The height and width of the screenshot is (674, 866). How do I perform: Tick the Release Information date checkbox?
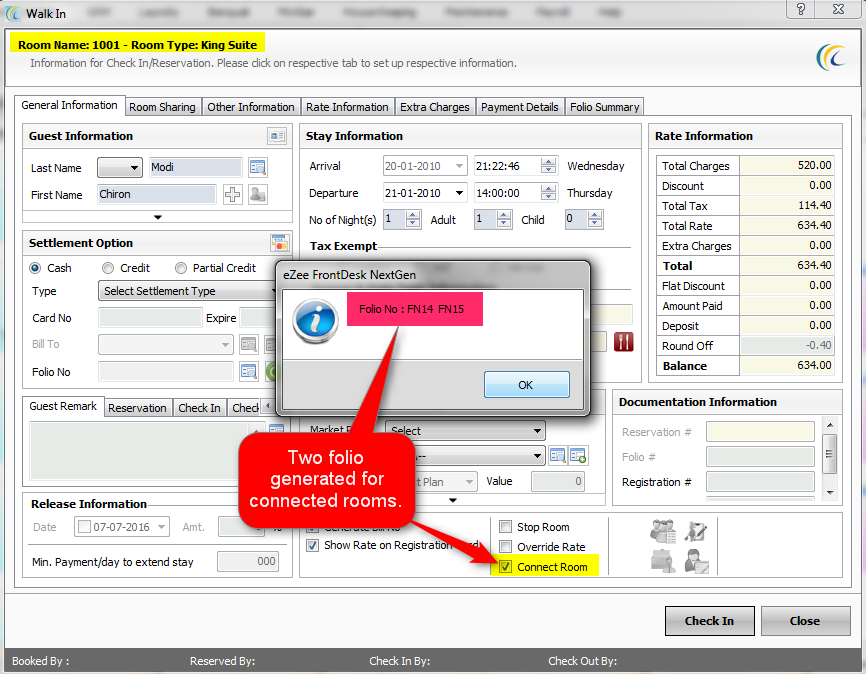[x=84, y=526]
